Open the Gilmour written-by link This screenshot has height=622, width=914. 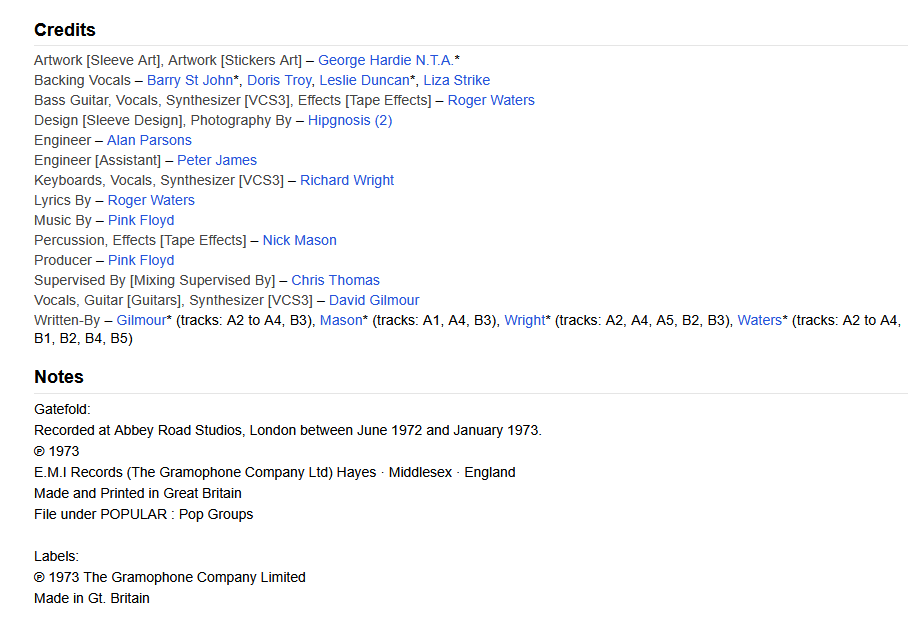tap(142, 320)
